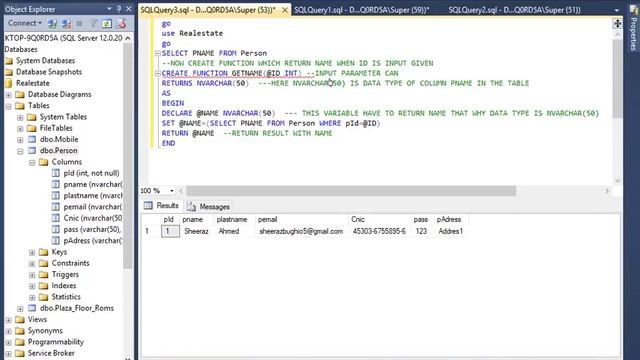This screenshot has height=360, width=640.
Task: Switch to the Results tab
Action: pyautogui.click(x=161, y=206)
